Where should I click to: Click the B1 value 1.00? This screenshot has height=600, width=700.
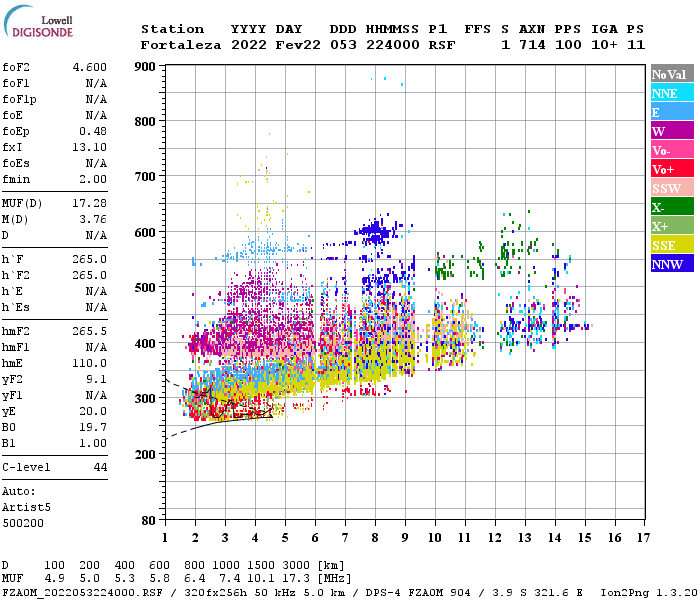pyautogui.click(x=93, y=444)
